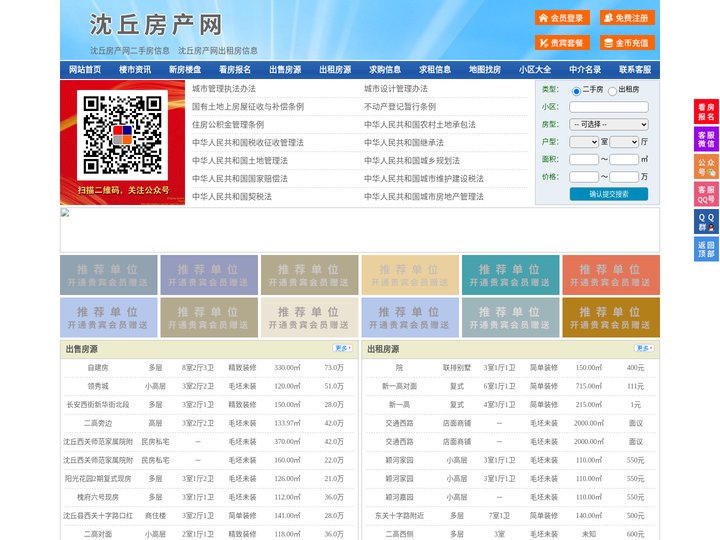Open the 阳光花园2期复式现房 sale listing

click(98, 478)
